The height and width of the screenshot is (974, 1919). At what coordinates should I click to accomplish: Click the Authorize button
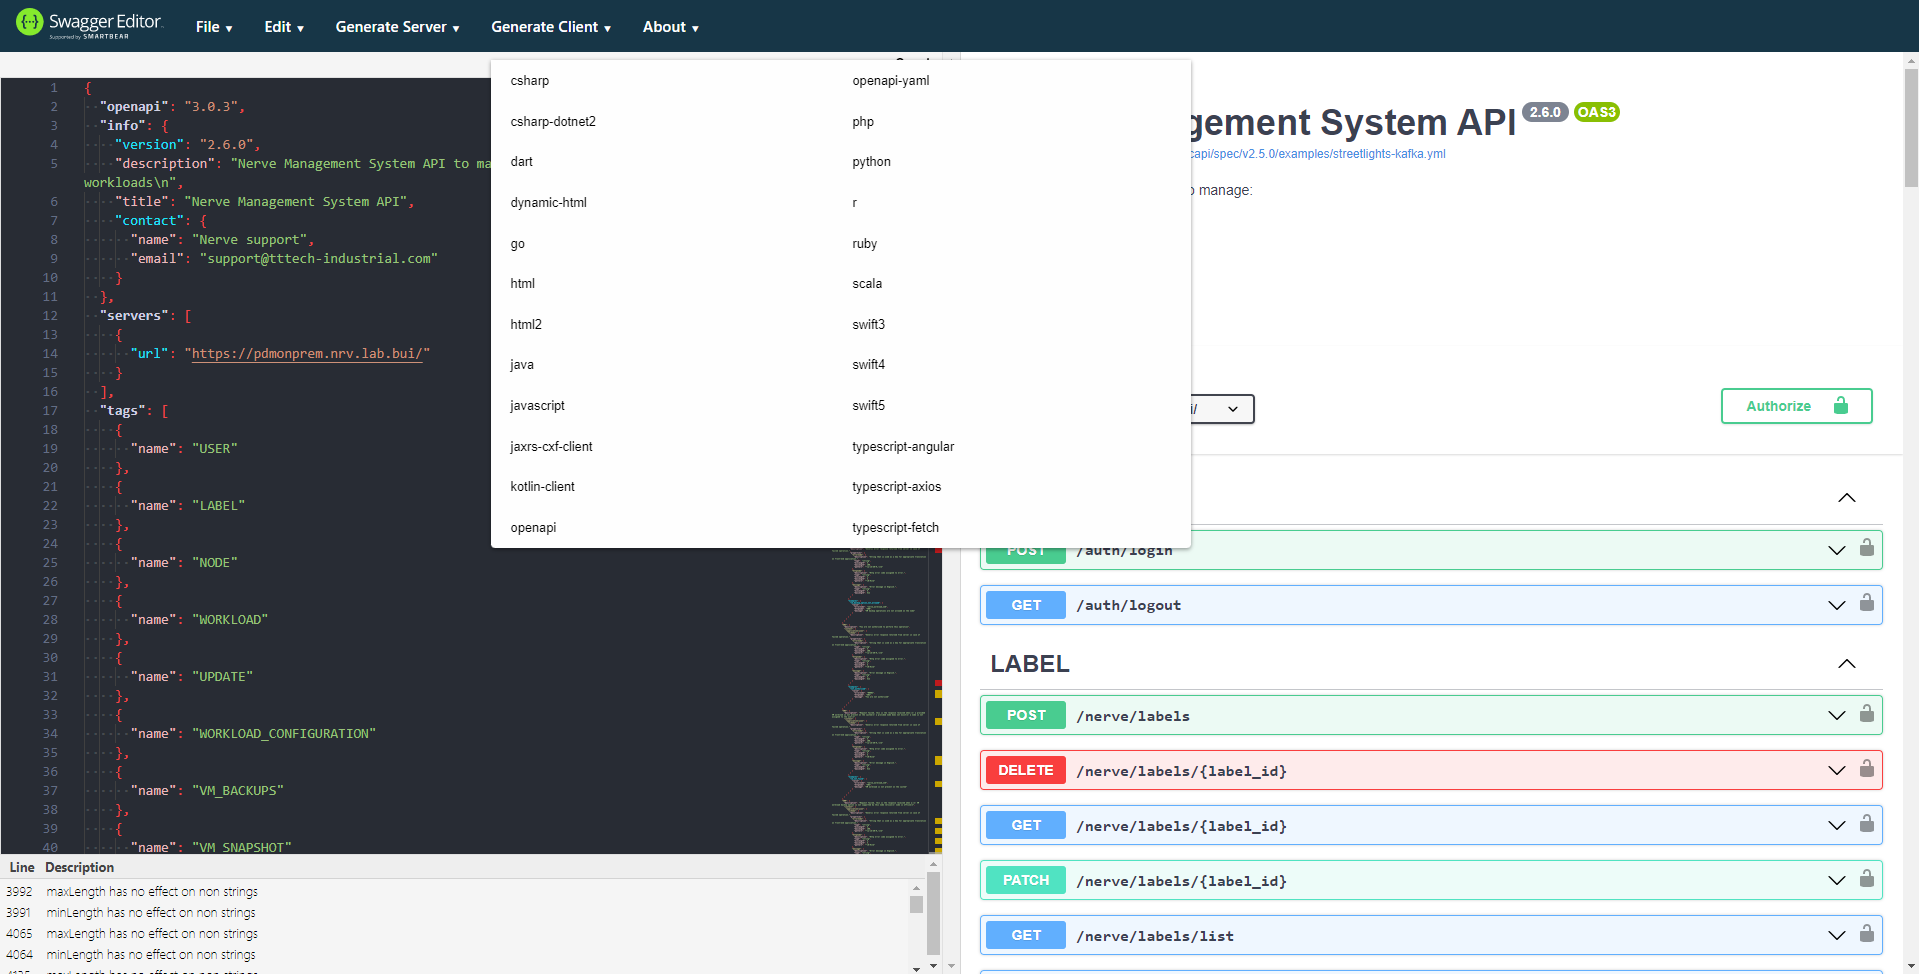pyautogui.click(x=1795, y=406)
